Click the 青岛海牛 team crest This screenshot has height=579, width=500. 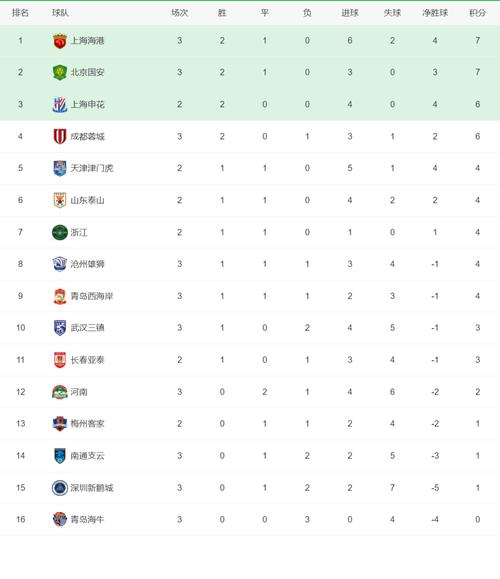(x=59, y=519)
